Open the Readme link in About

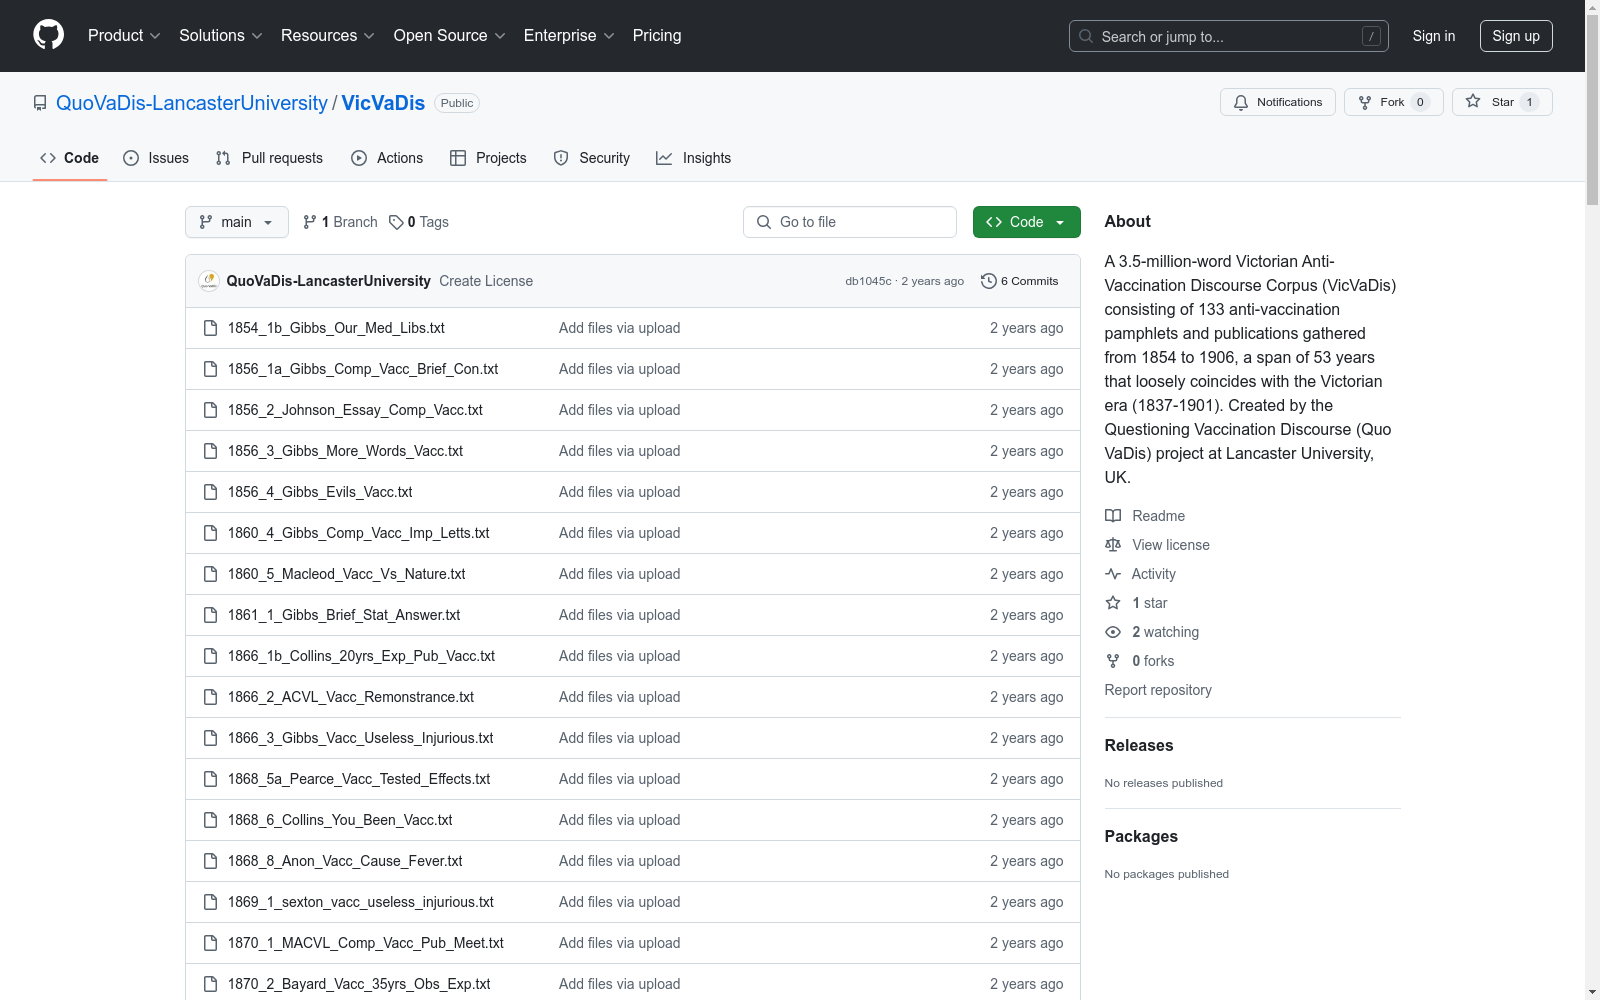pos(1145,516)
